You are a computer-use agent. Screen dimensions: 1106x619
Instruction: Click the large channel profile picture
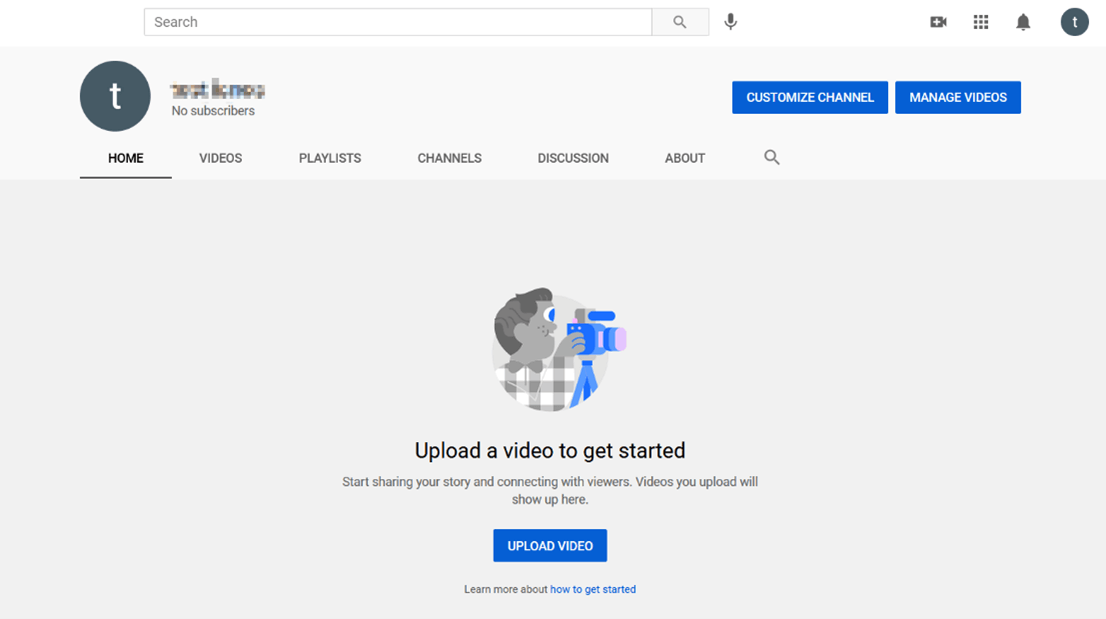pyautogui.click(x=115, y=96)
